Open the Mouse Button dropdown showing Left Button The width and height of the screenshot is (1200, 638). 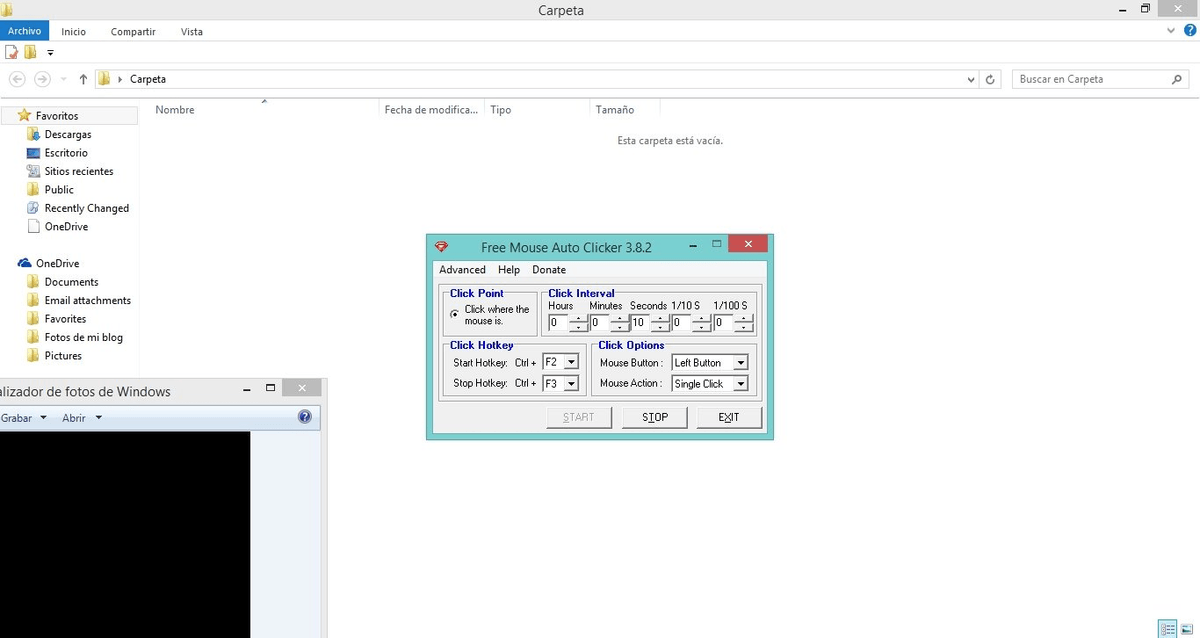tap(741, 362)
